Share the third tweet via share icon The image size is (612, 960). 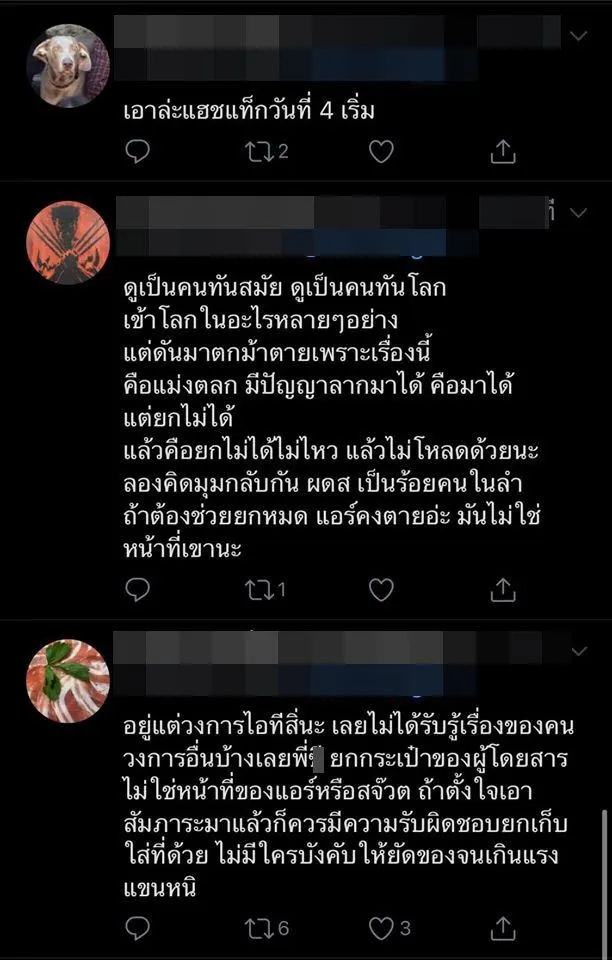503,928
